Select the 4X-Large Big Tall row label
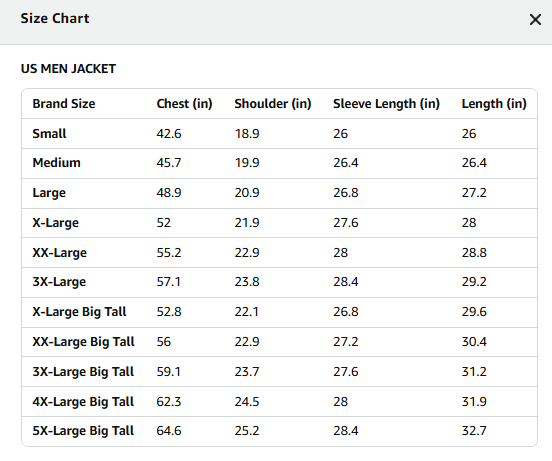Viewport: 552px width, 461px height. click(83, 402)
